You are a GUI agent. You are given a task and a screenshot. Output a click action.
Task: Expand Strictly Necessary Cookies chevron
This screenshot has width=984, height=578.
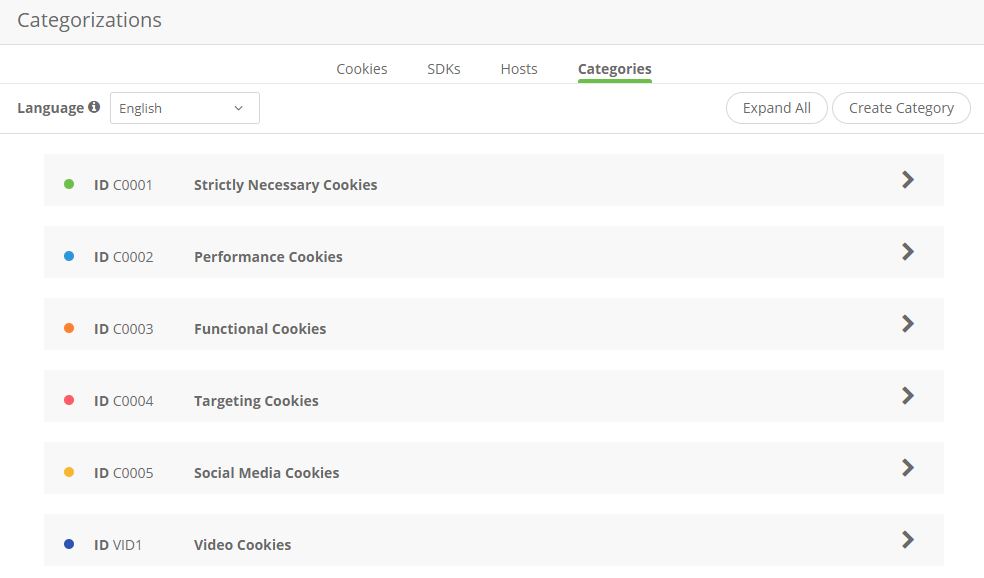click(907, 180)
